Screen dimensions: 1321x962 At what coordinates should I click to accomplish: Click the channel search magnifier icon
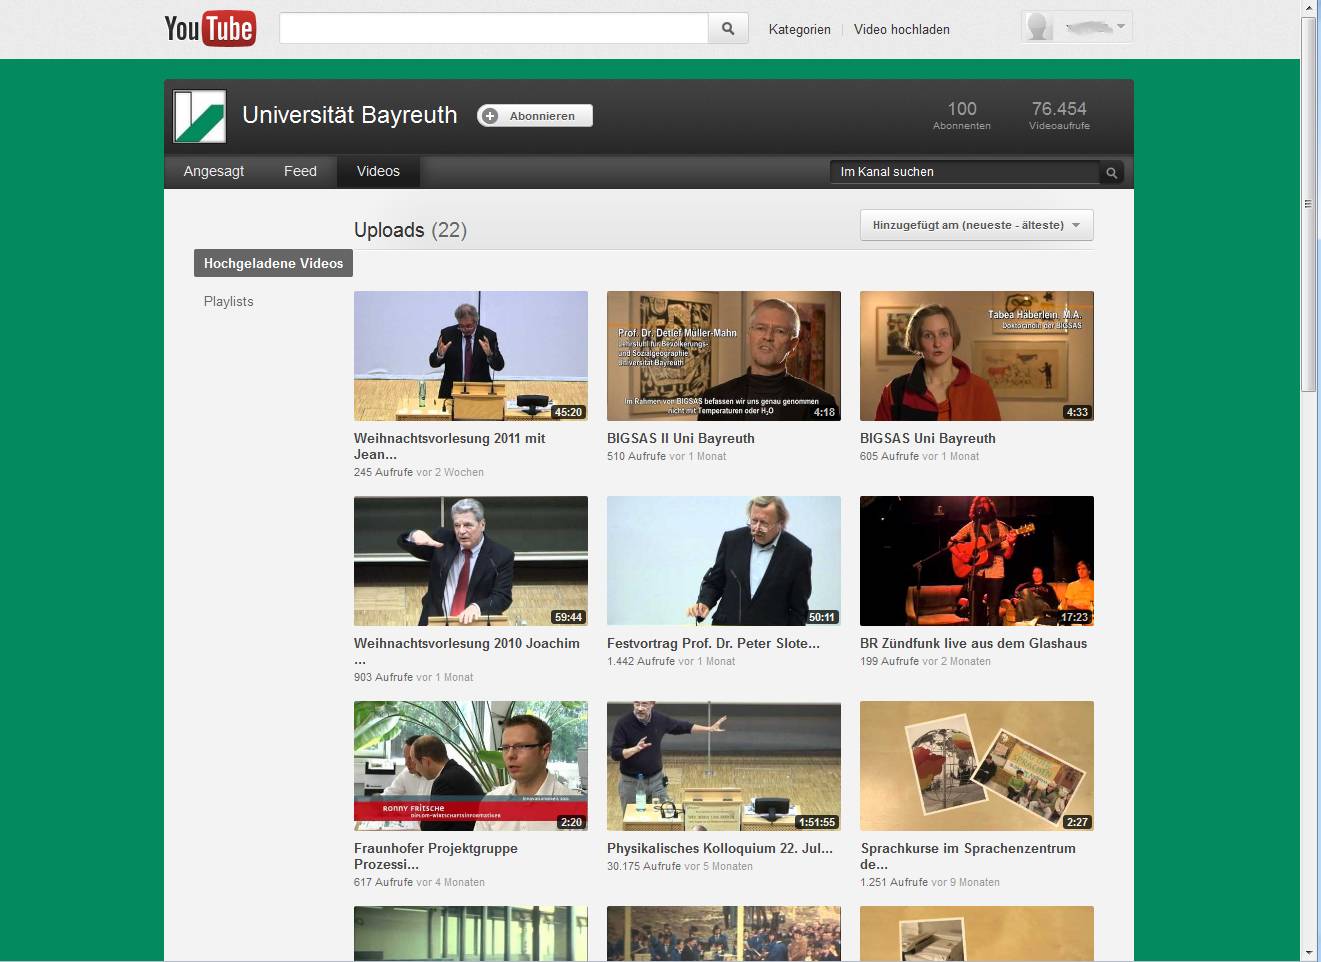(1111, 173)
